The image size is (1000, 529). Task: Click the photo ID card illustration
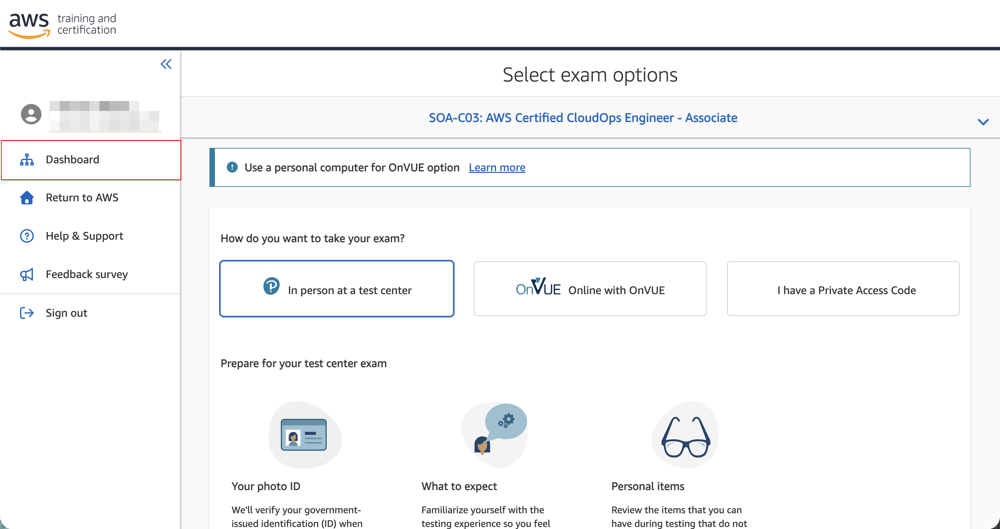pyautogui.click(x=305, y=435)
